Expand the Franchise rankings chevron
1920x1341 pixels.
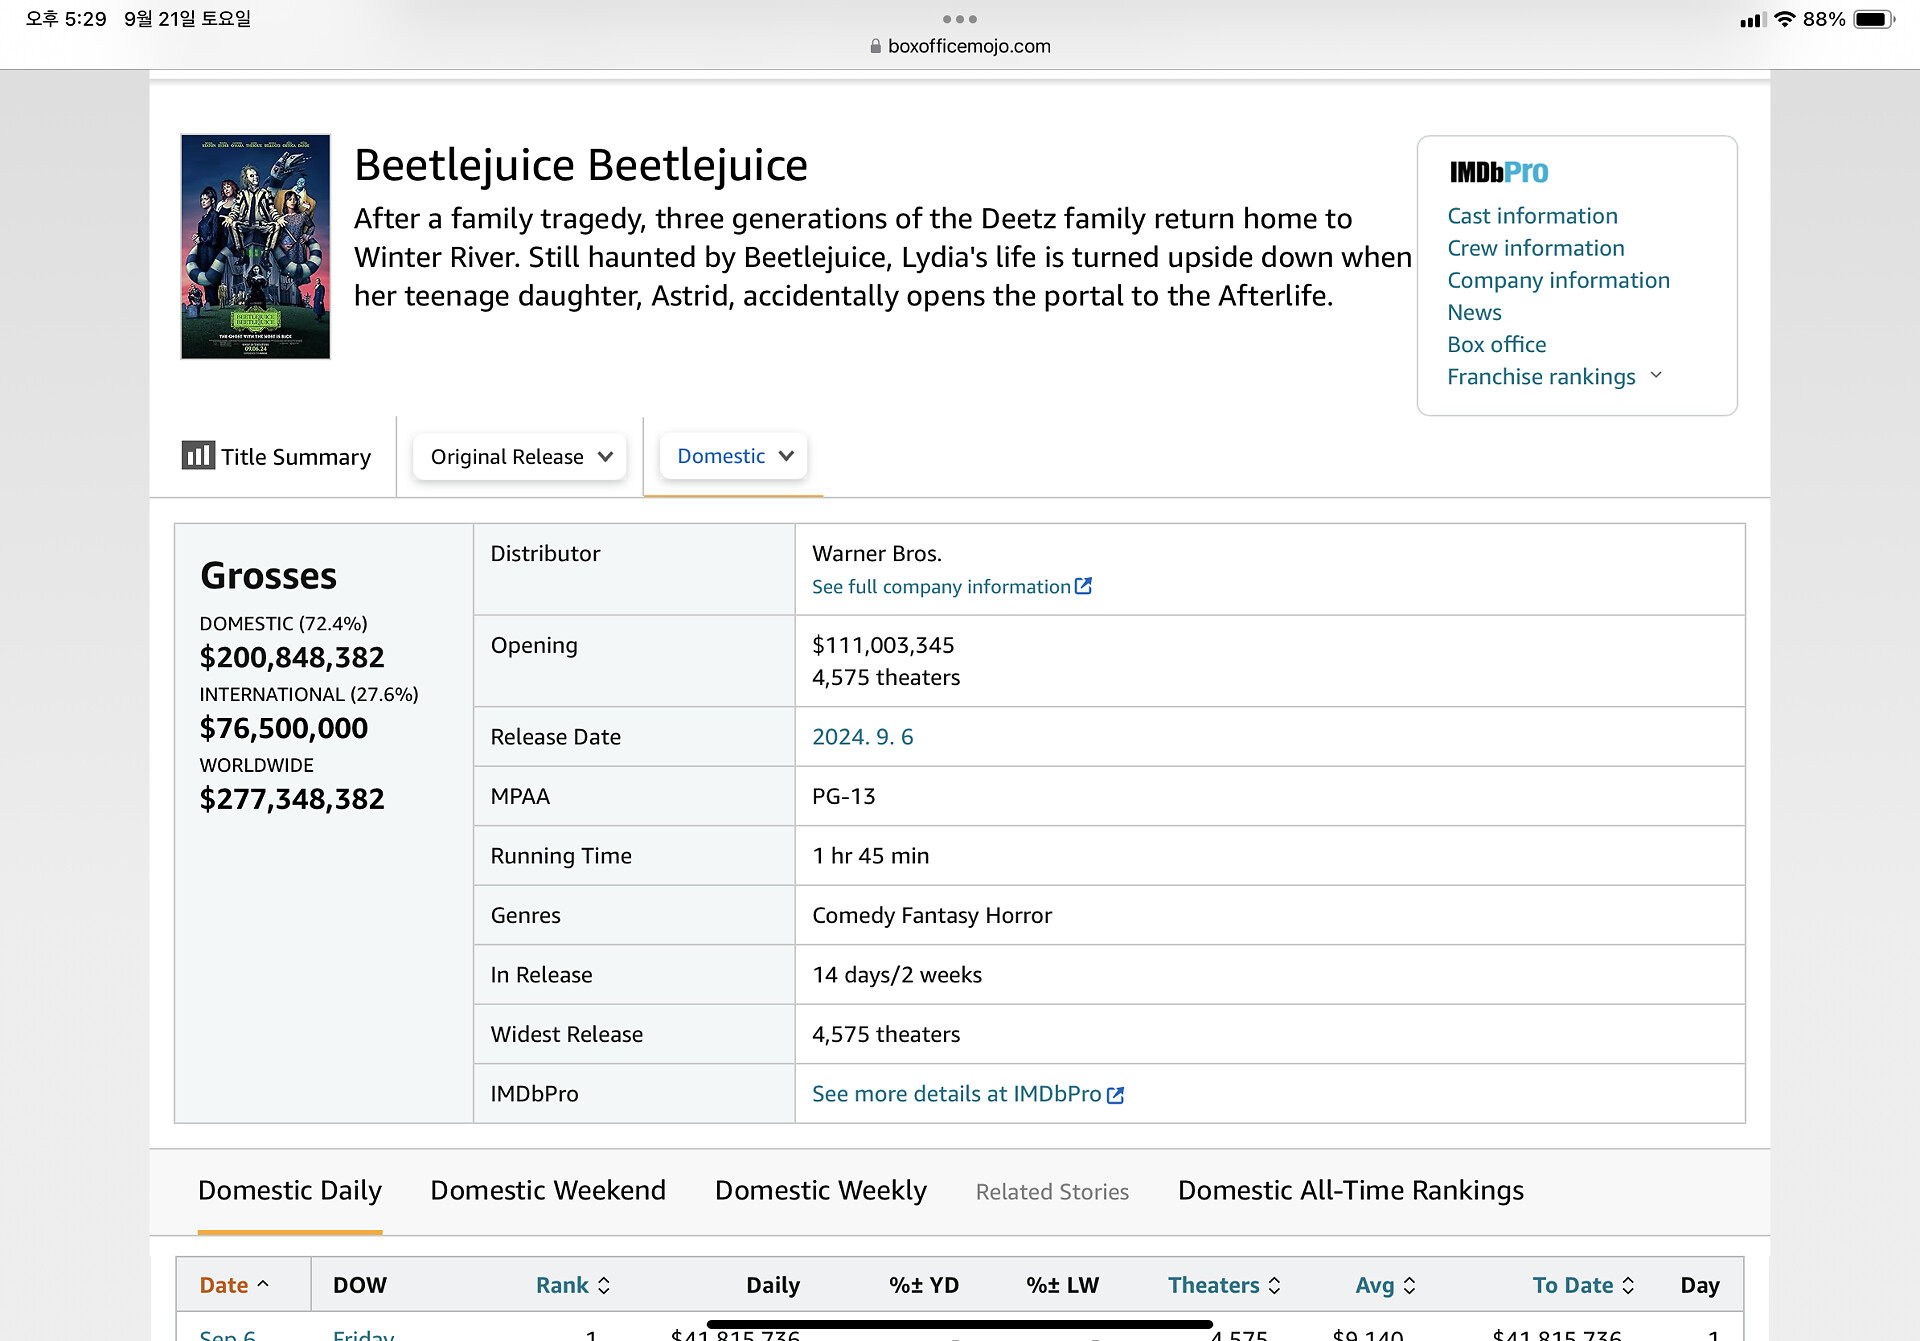click(1656, 375)
